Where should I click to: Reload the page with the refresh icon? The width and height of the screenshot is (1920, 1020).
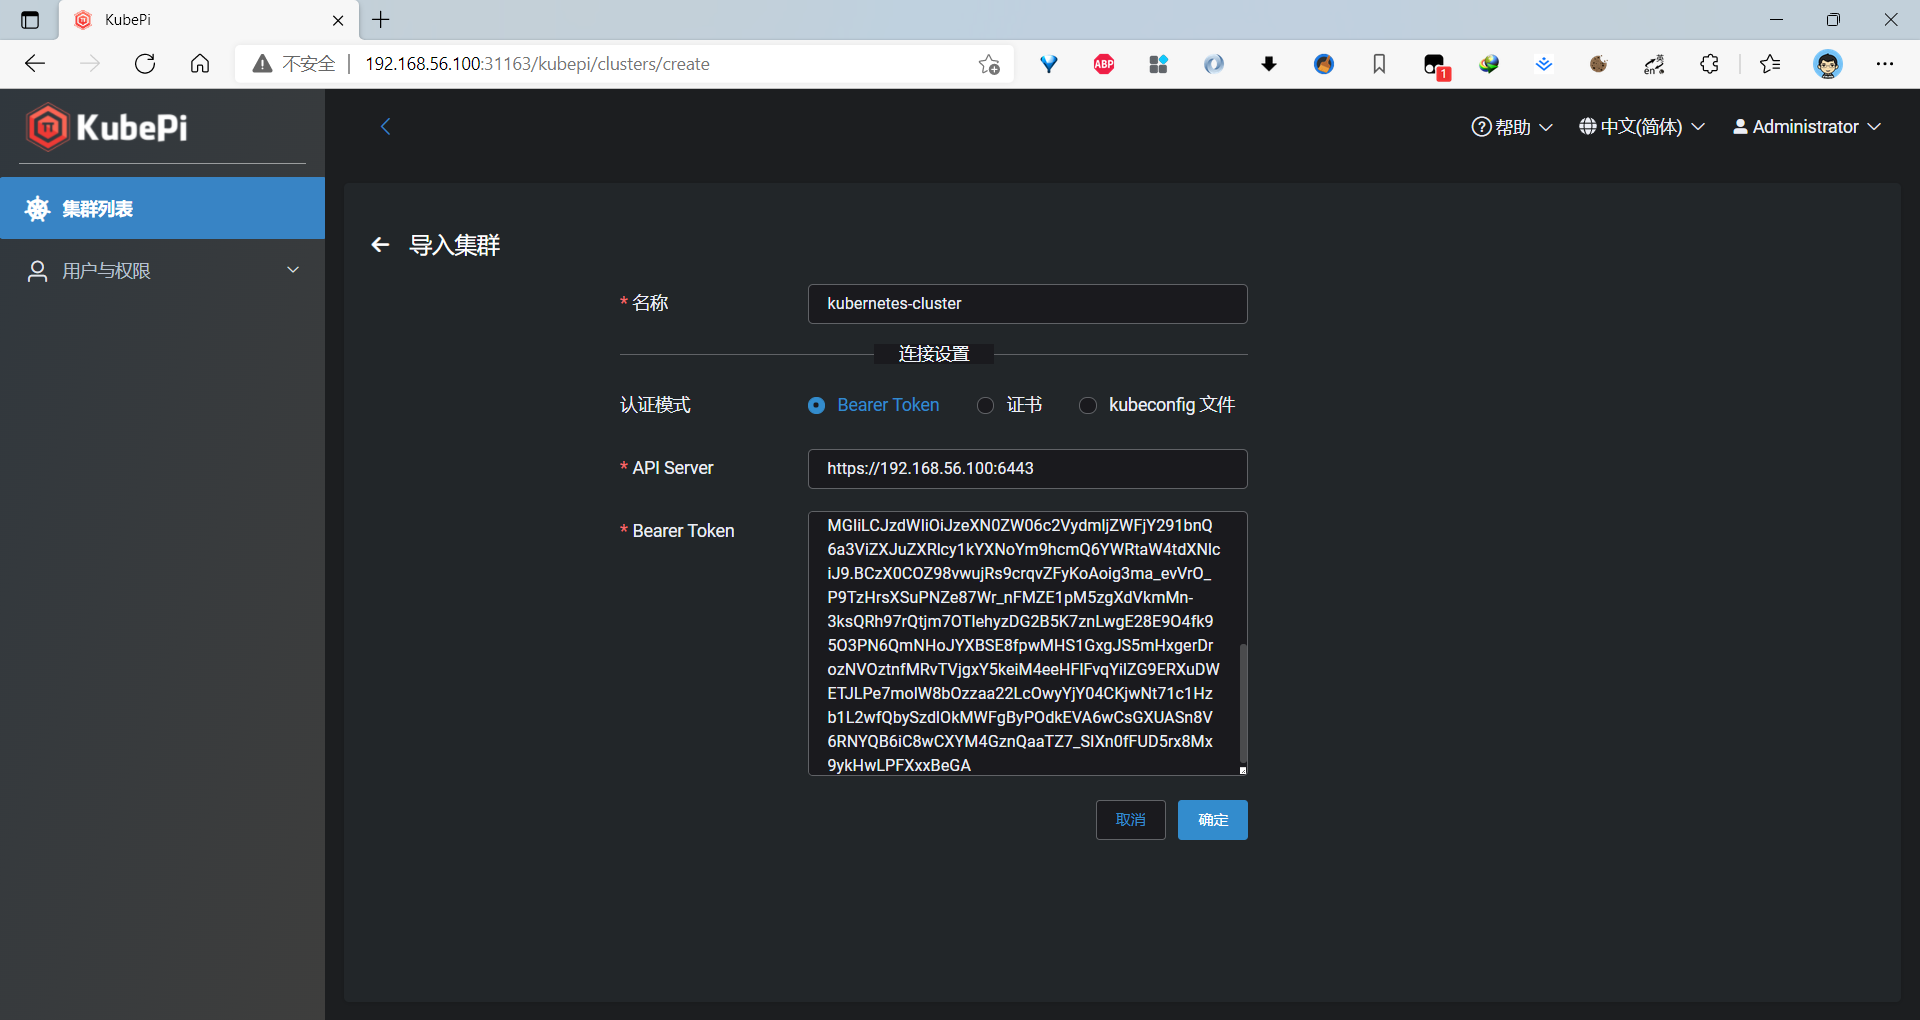pos(145,64)
